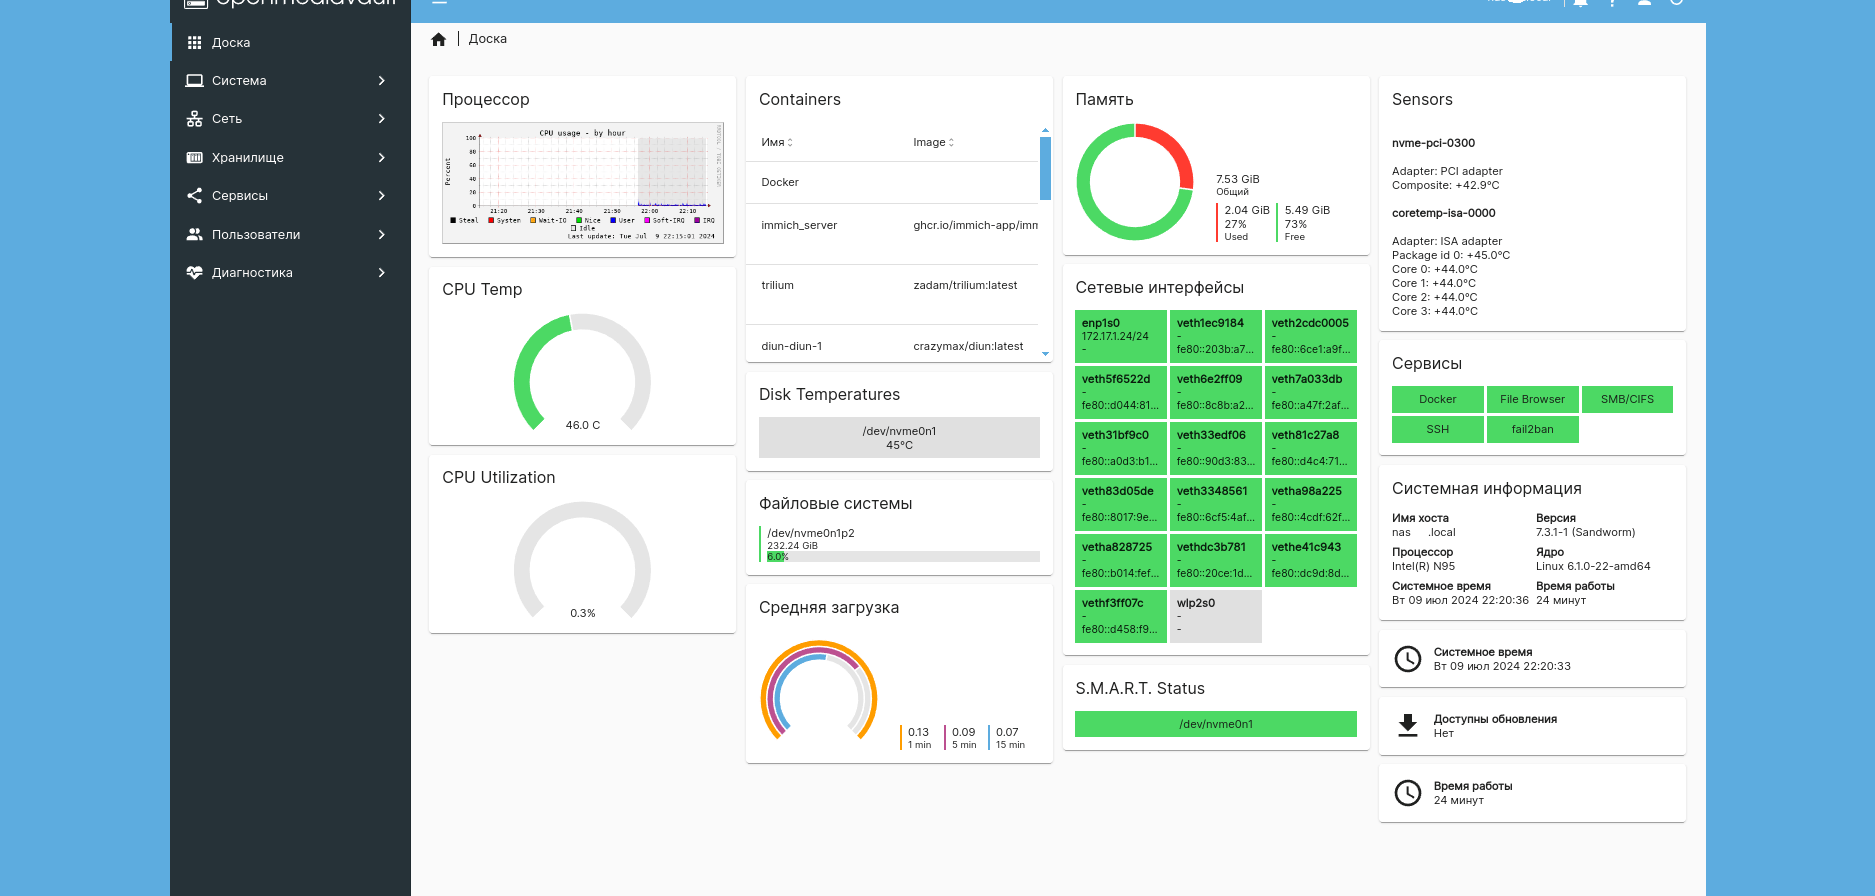Select the Сеть menu label
This screenshot has height=896, width=1875.
(x=227, y=119)
